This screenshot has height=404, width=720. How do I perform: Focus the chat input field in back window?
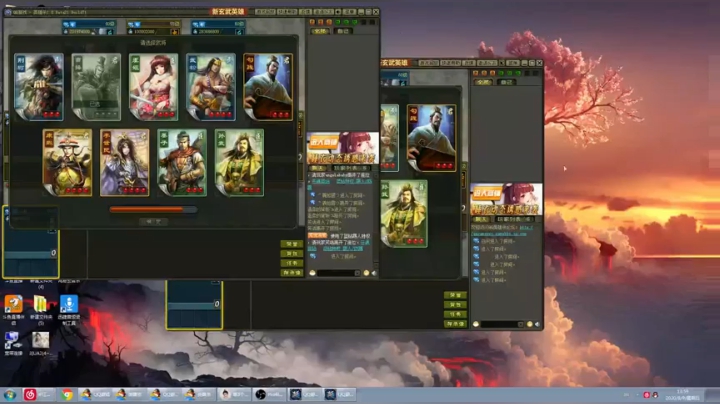[x=502, y=324]
